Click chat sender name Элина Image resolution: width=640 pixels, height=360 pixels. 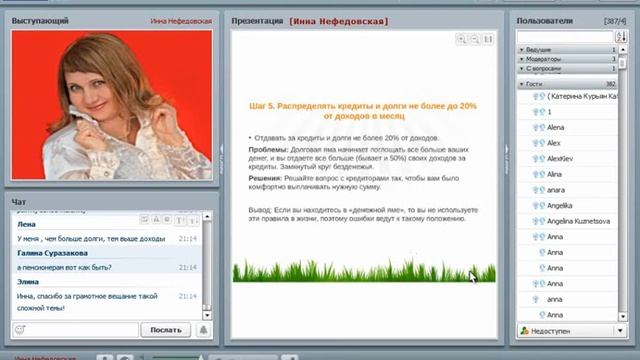point(28,282)
